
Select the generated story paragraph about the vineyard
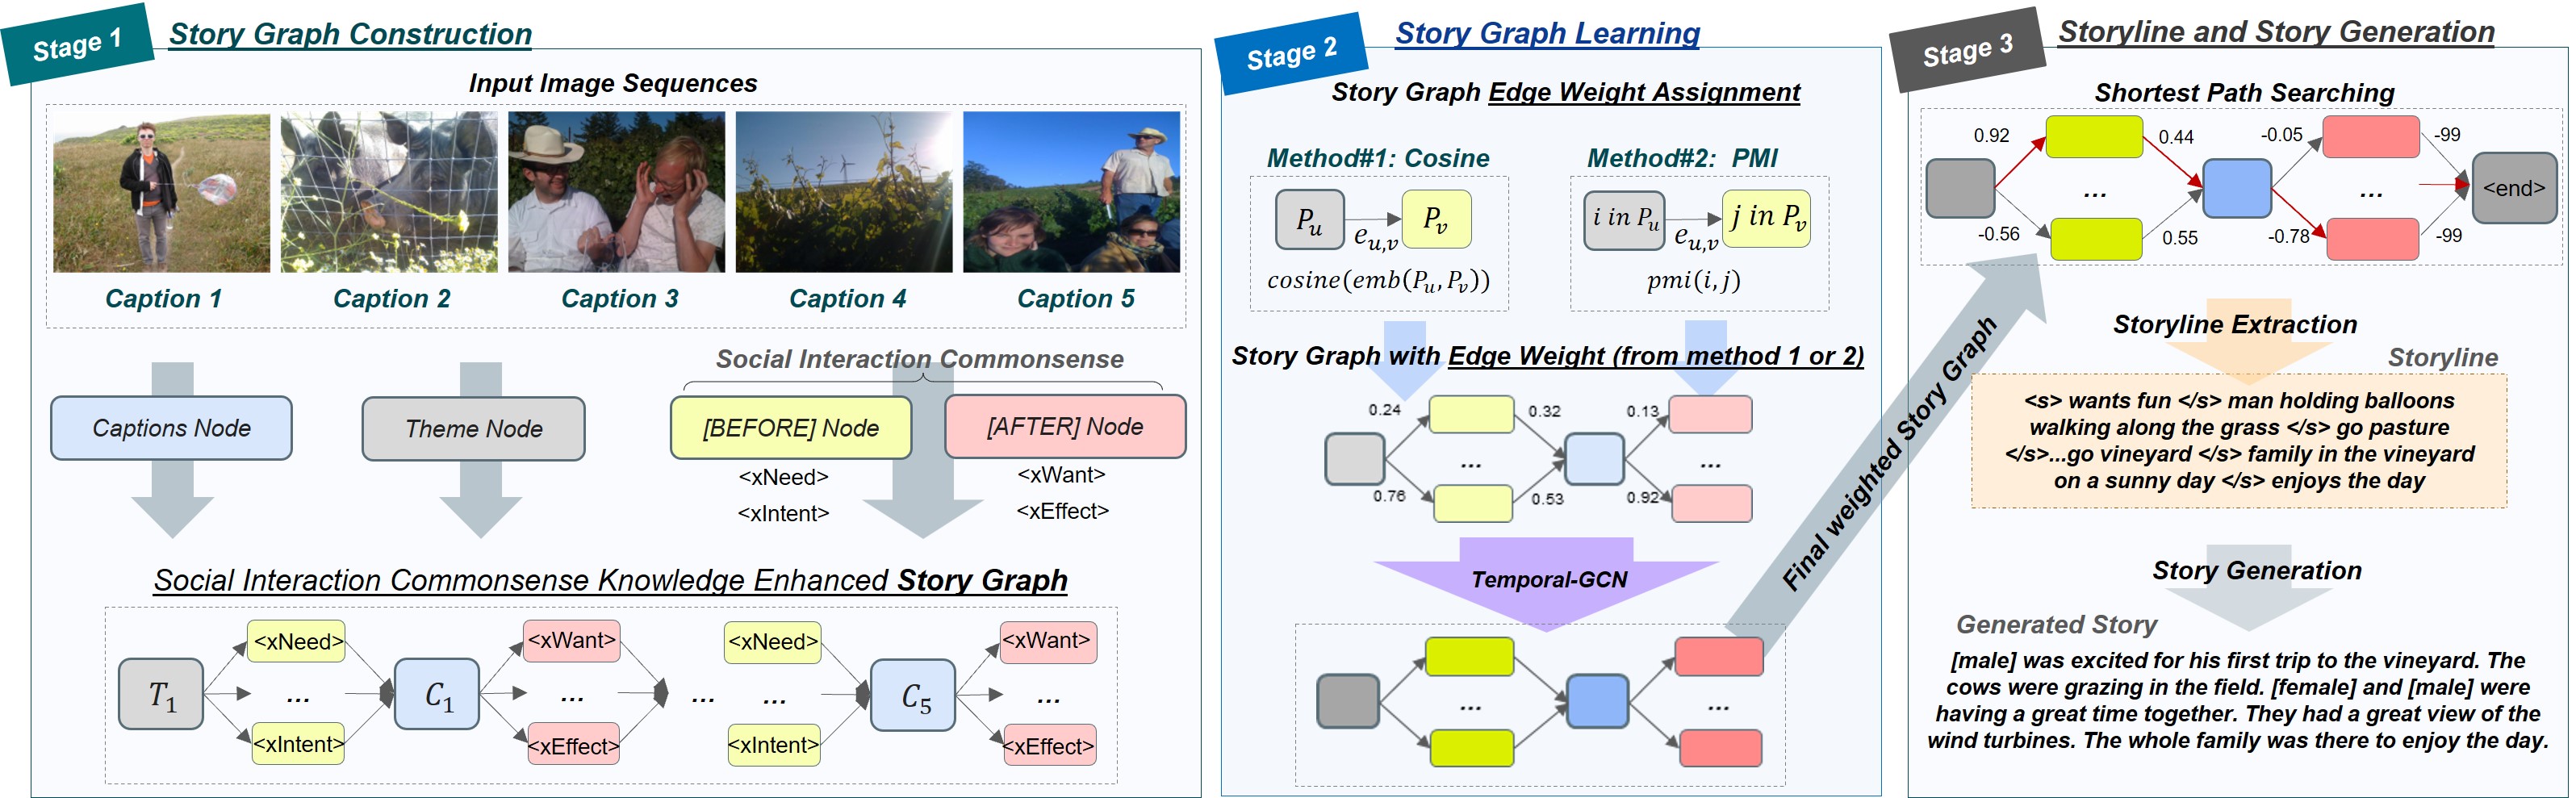[x=2238, y=700]
